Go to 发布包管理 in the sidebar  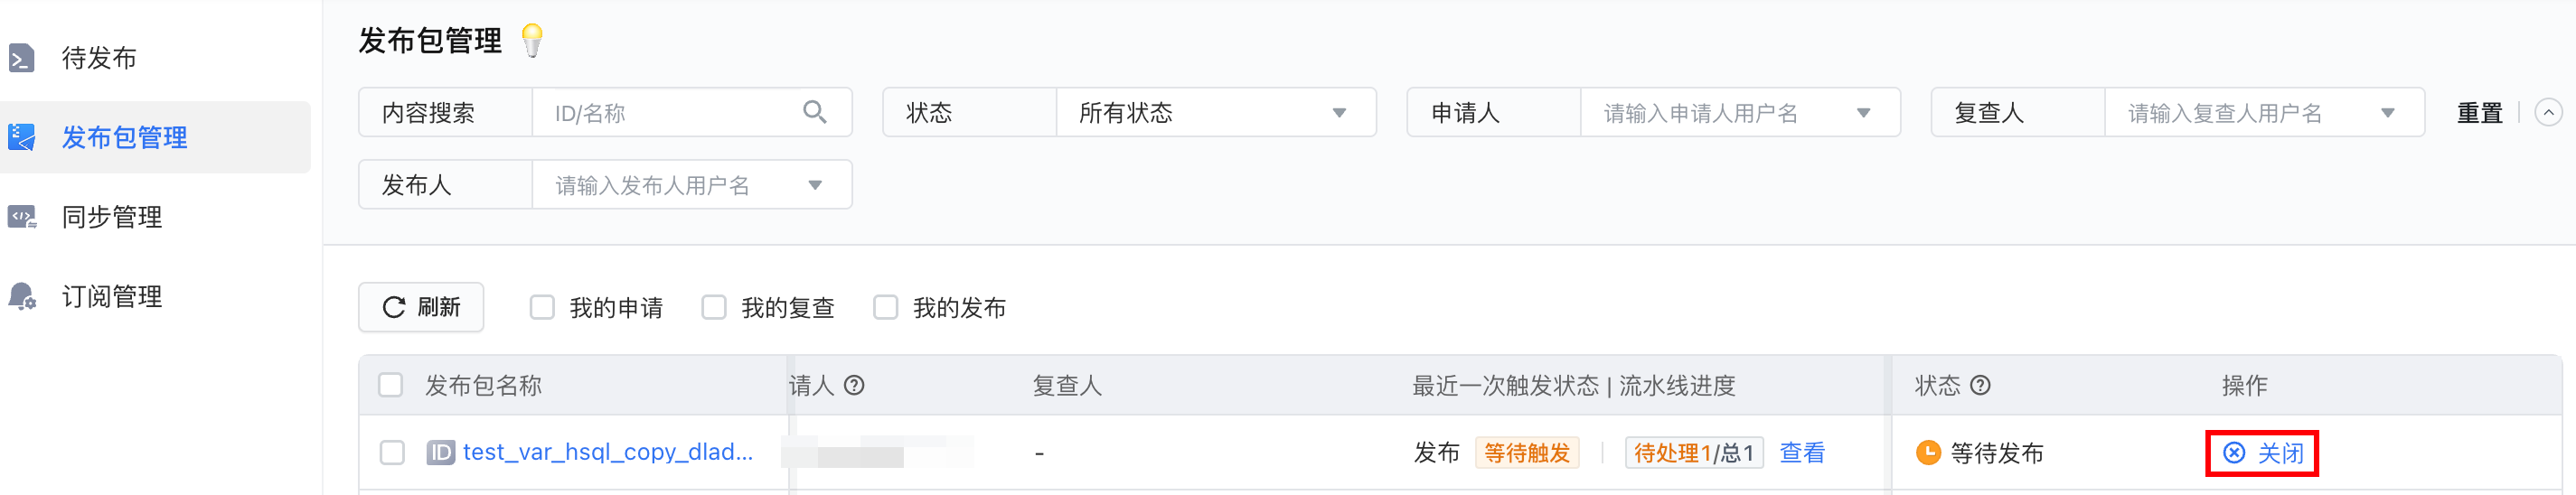[124, 137]
